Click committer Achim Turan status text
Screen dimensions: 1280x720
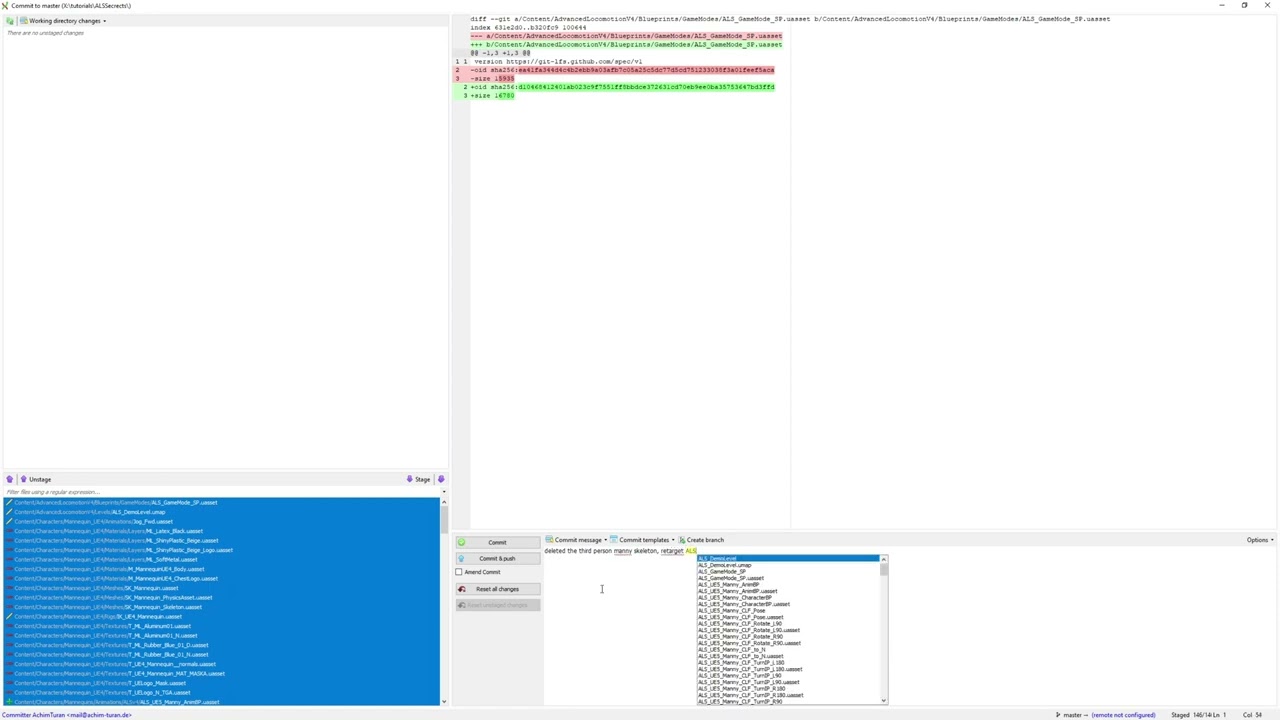coord(68,715)
